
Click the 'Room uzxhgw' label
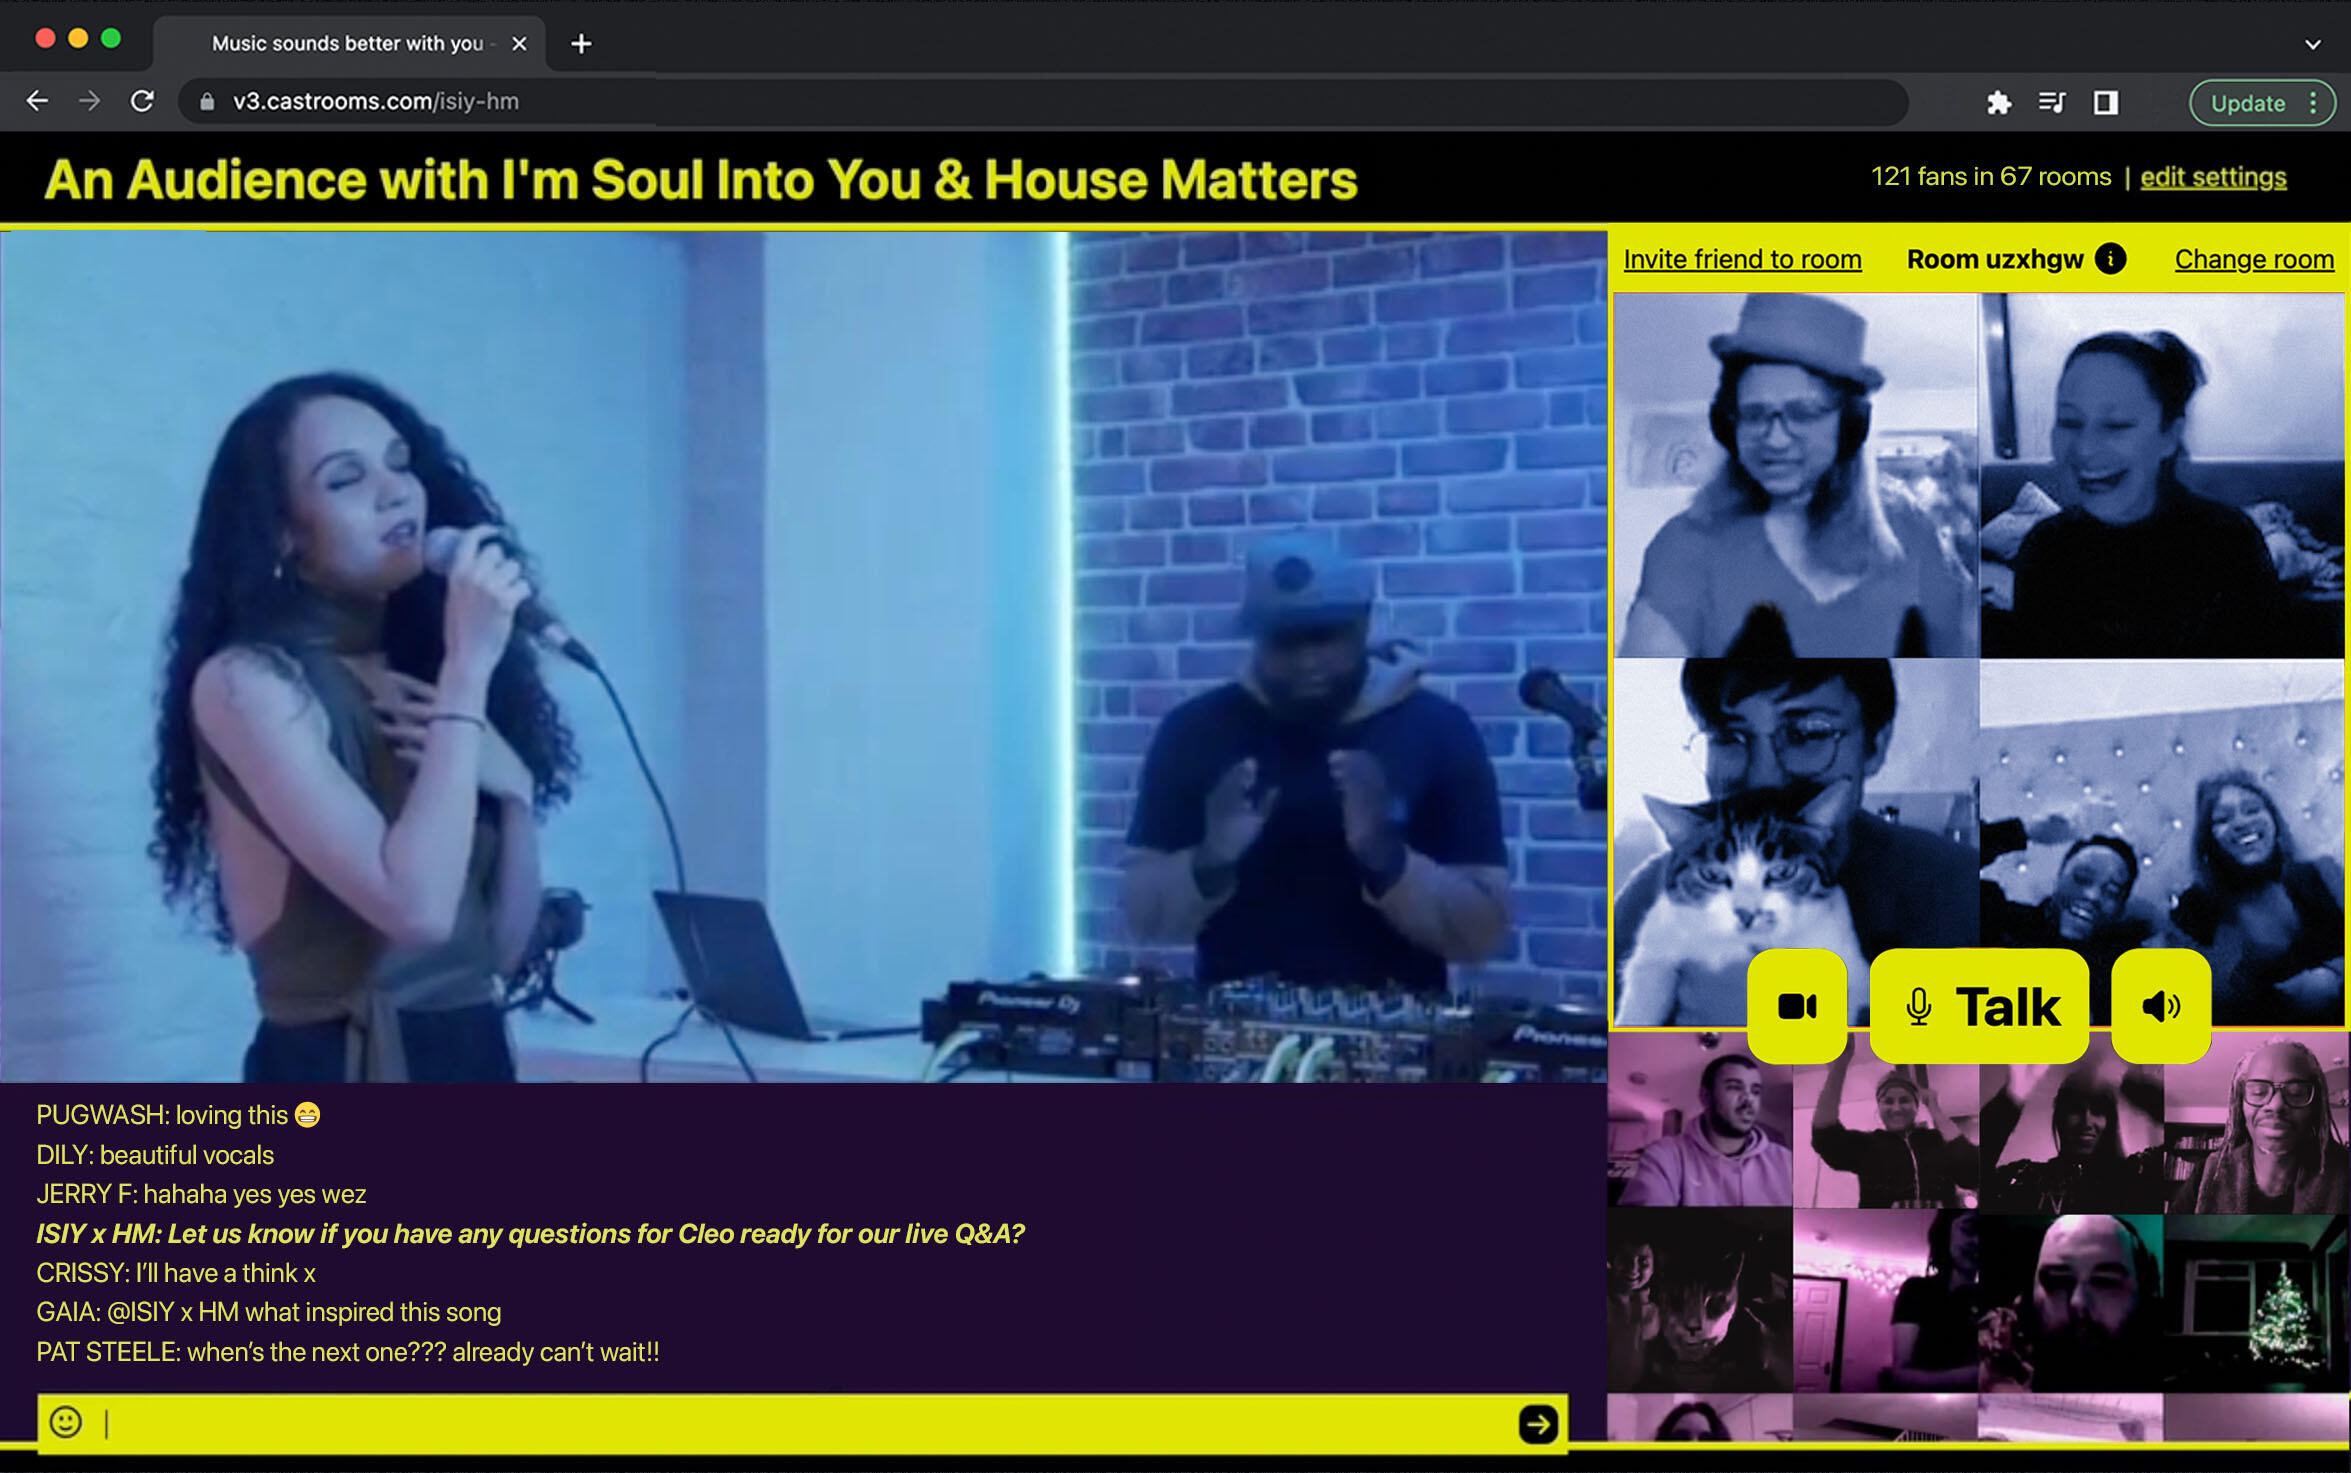coord(1994,259)
